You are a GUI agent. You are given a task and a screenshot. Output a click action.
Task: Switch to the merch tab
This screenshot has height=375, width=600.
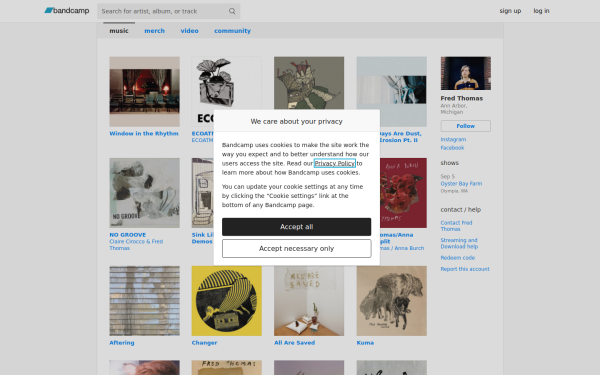click(x=155, y=31)
